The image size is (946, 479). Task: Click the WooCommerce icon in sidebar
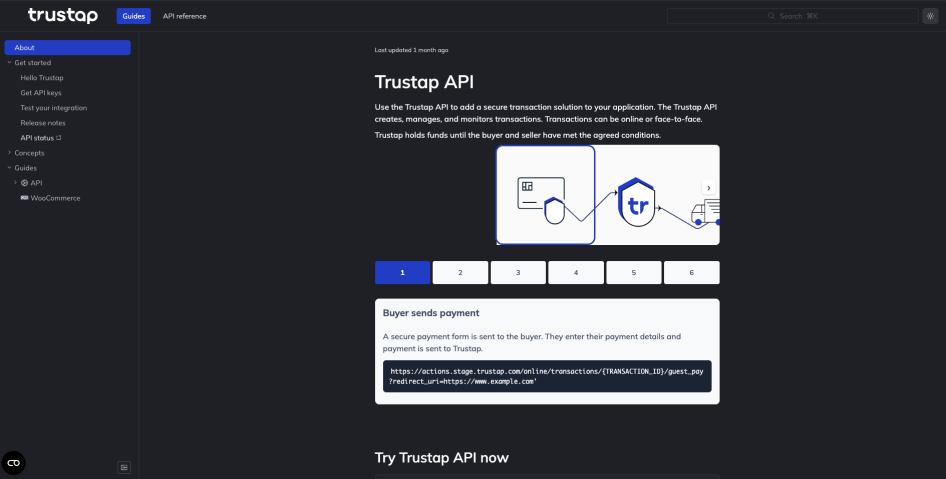coord(25,198)
